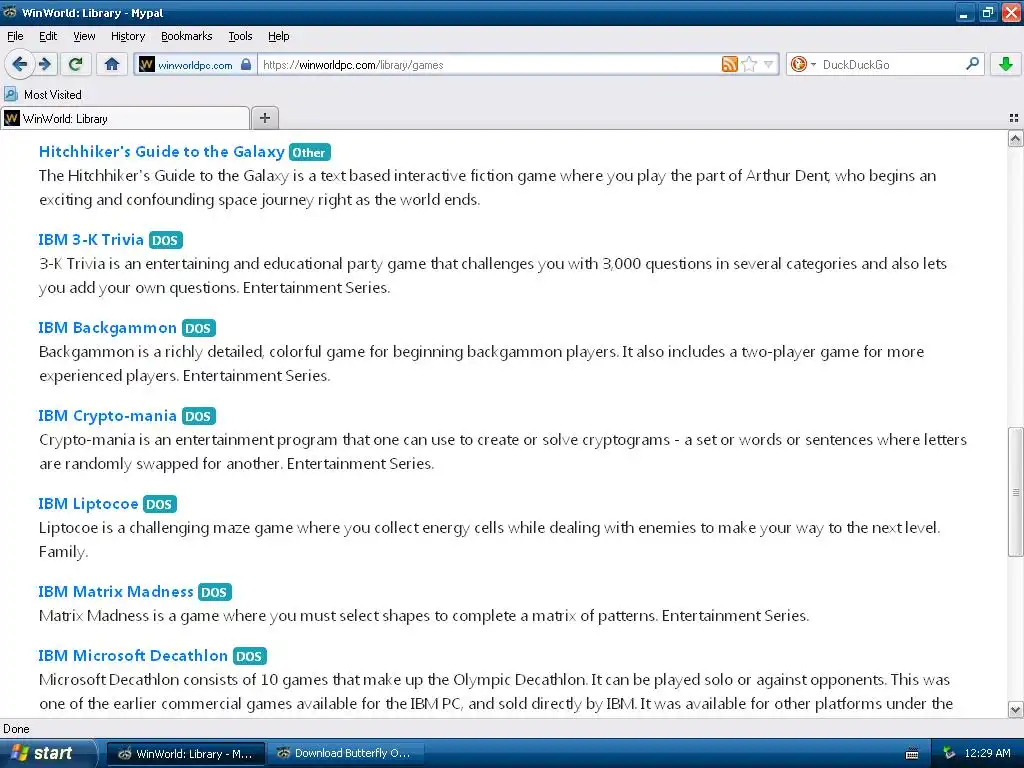
Task: Open the IBM Matrix Madness link
Action: (116, 592)
